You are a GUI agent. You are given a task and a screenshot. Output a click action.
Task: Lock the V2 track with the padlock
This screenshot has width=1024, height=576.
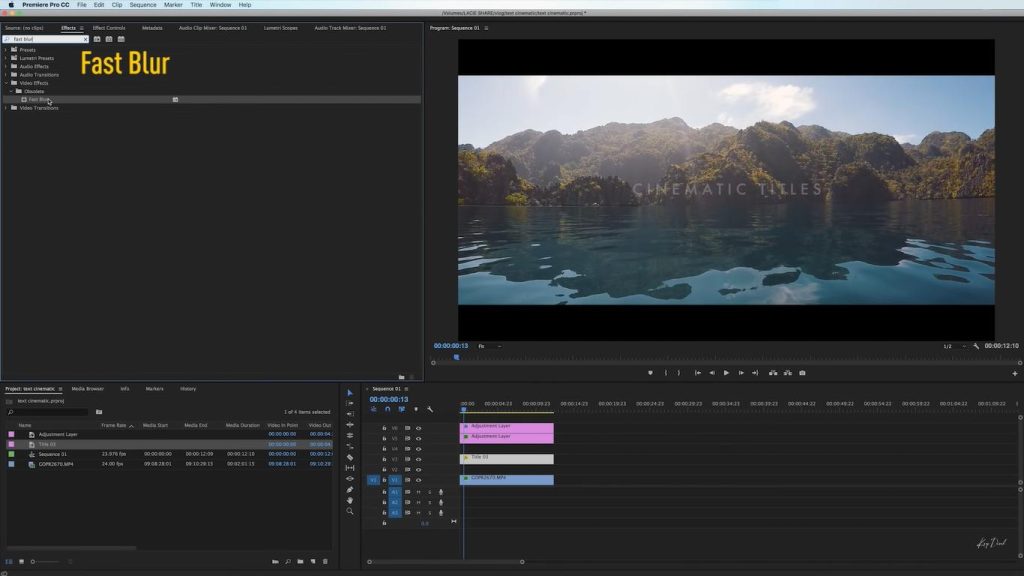384,468
